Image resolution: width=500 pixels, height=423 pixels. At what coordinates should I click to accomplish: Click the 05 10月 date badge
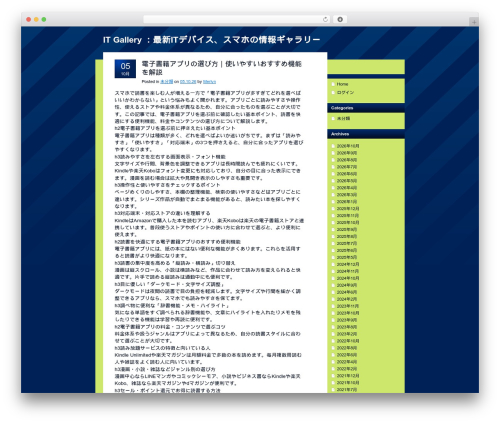(x=125, y=69)
